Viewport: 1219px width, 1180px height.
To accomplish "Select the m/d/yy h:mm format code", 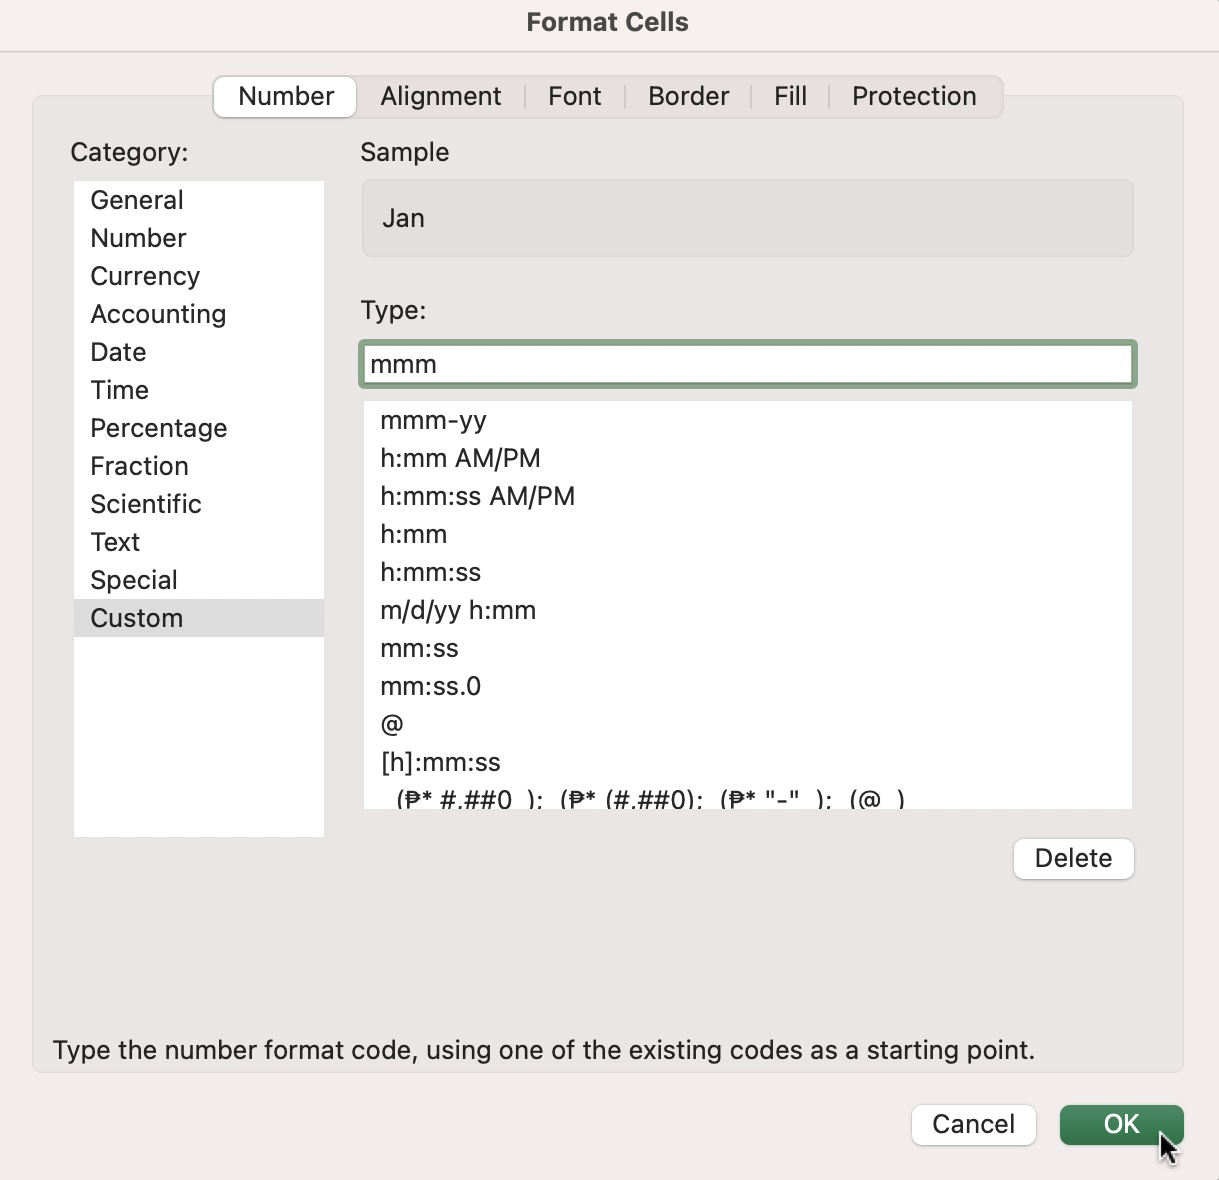I will point(748,610).
